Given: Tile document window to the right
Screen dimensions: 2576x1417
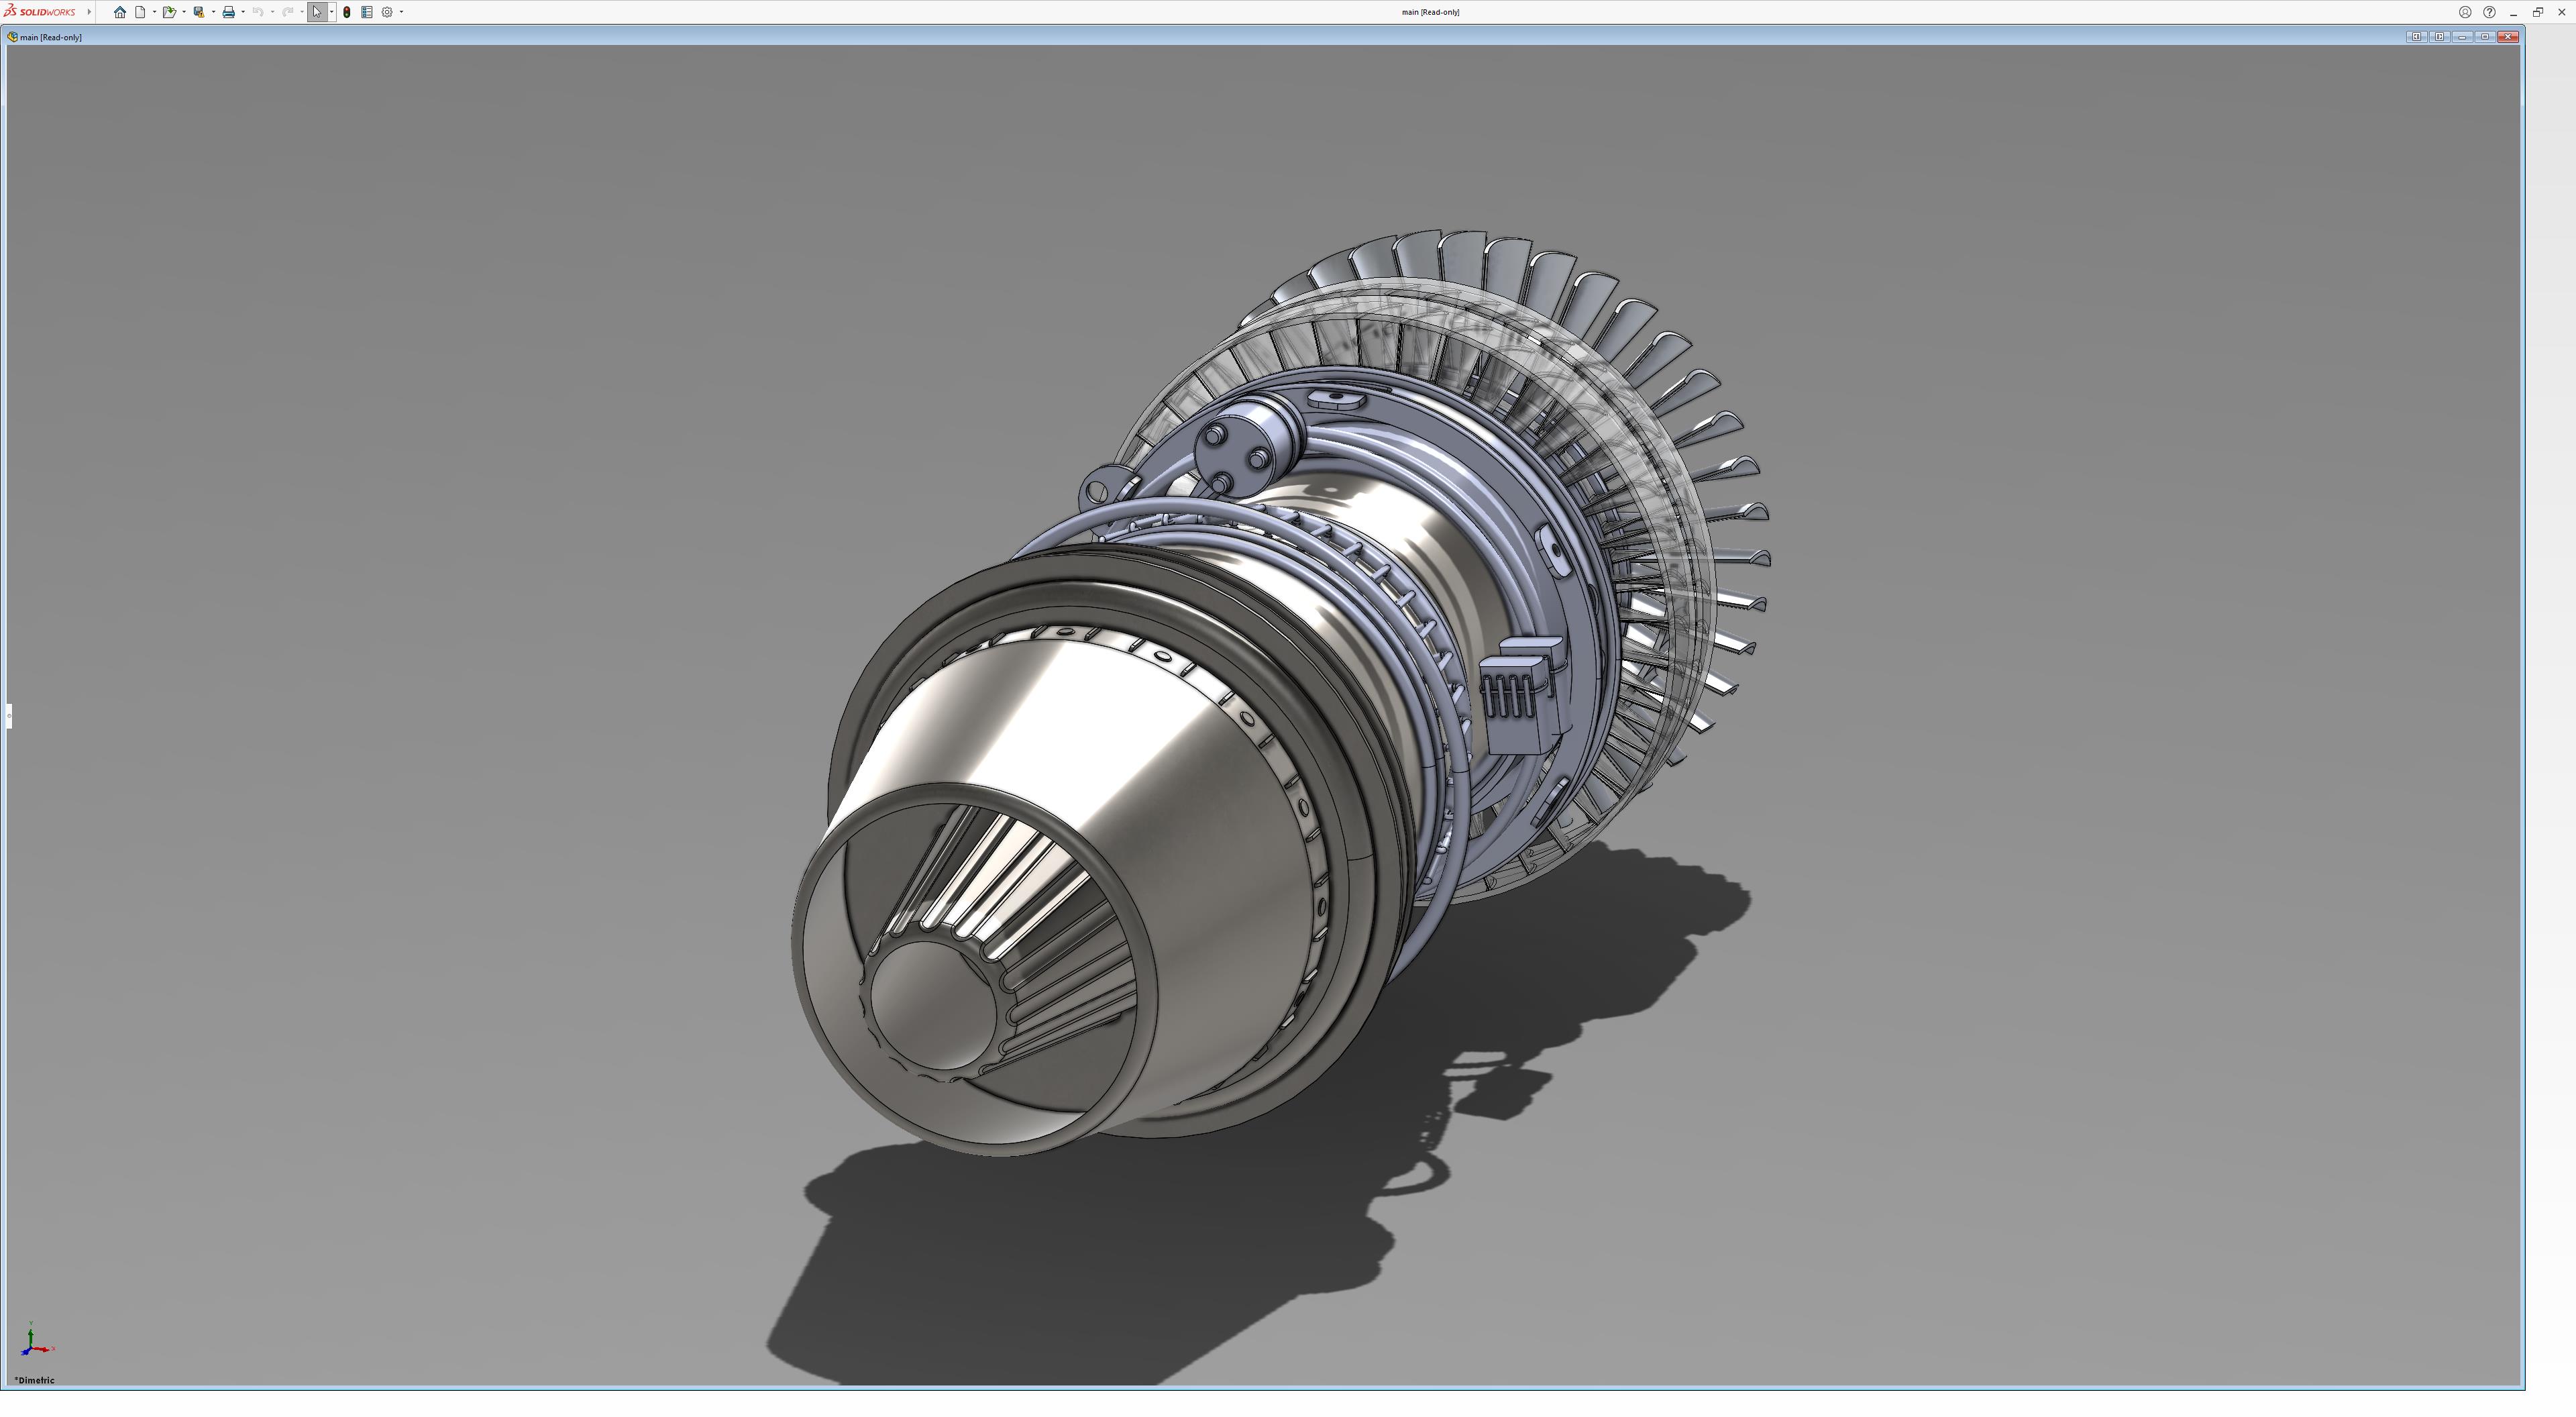Looking at the screenshot, I should point(2439,37).
